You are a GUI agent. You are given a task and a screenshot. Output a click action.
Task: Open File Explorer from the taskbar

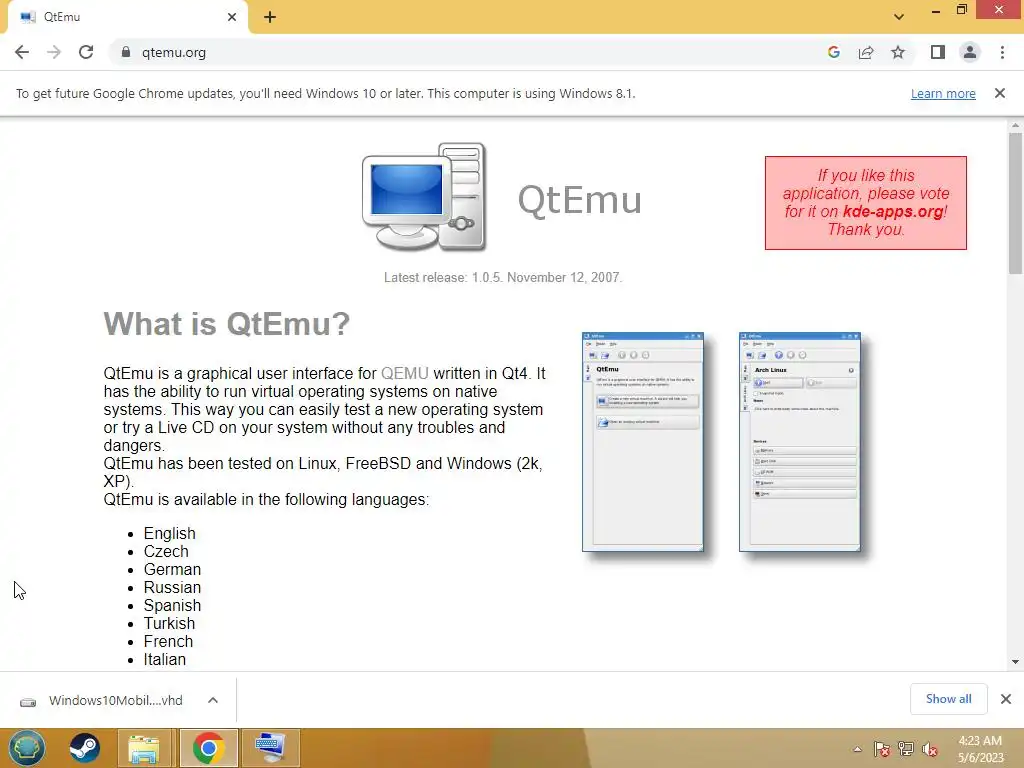pos(144,748)
